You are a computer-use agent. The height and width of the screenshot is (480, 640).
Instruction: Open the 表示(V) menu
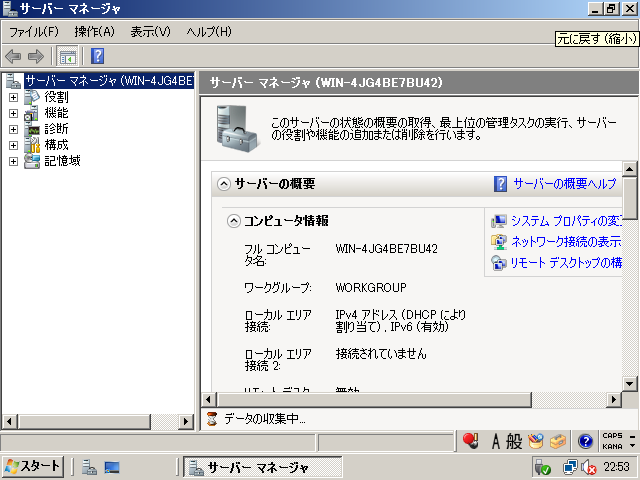pyautogui.click(x=151, y=32)
